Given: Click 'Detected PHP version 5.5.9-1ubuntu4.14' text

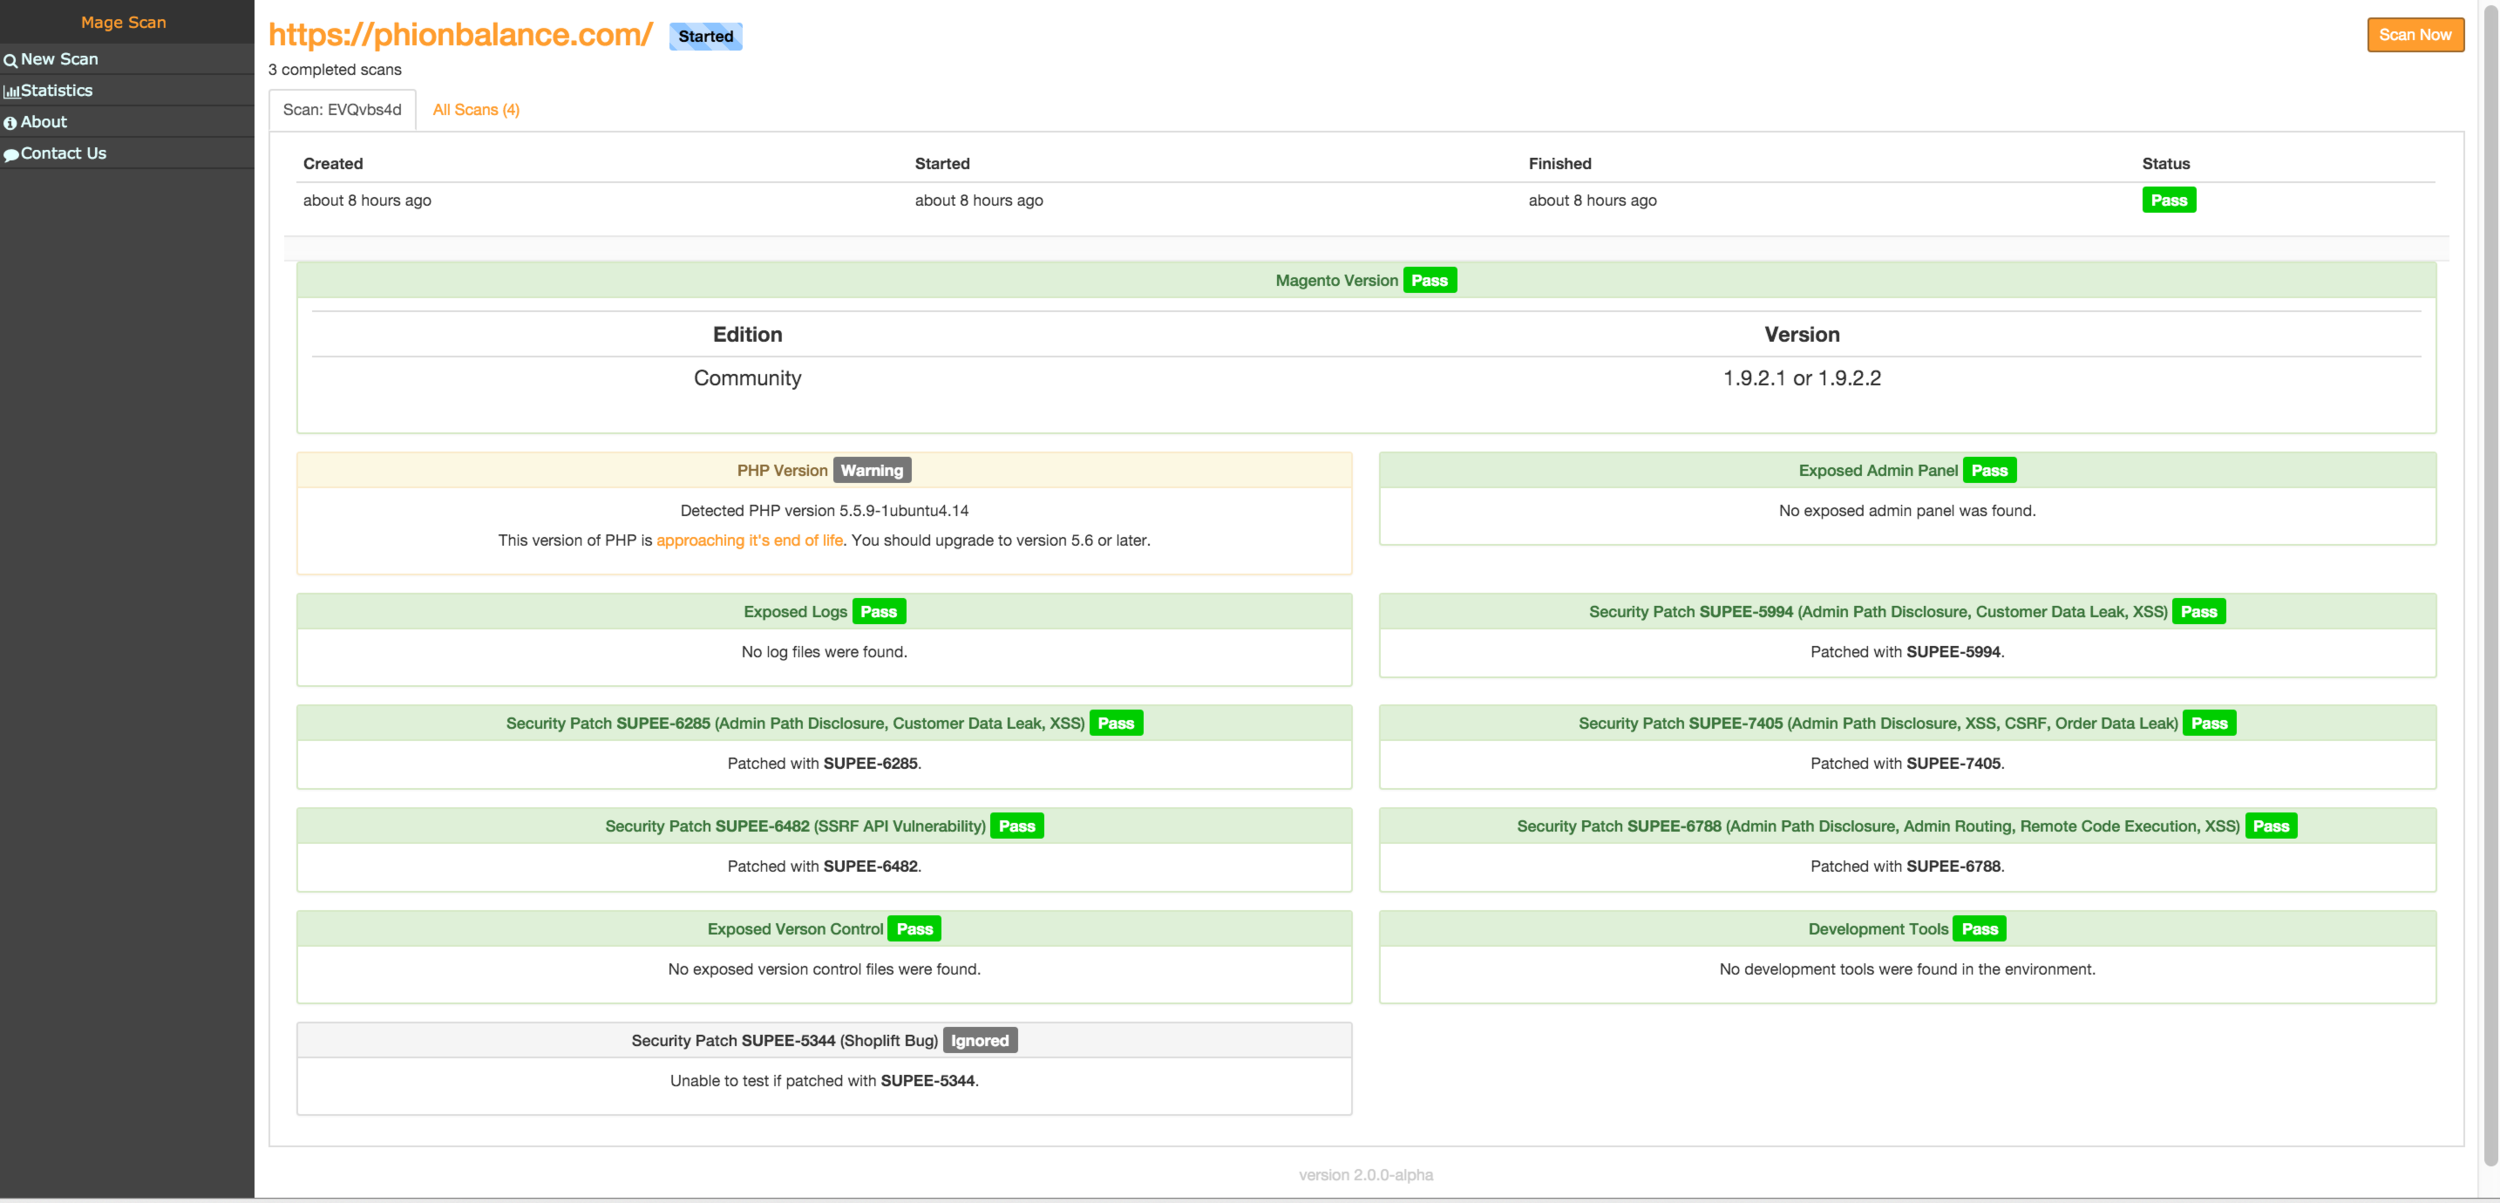Looking at the screenshot, I should point(824,511).
